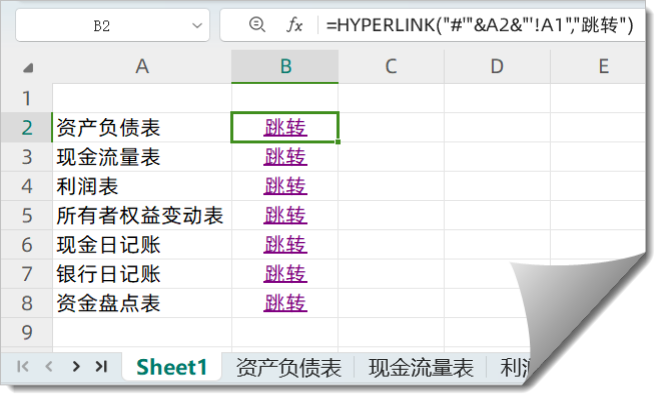Select row 2 header
This screenshot has width=662, height=401.
[27, 127]
